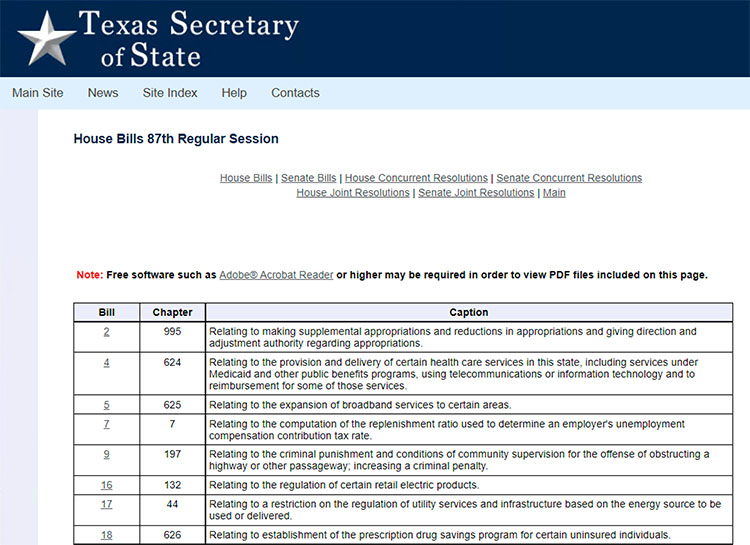
Task: Open House Joint Resolutions link
Action: click(x=353, y=193)
